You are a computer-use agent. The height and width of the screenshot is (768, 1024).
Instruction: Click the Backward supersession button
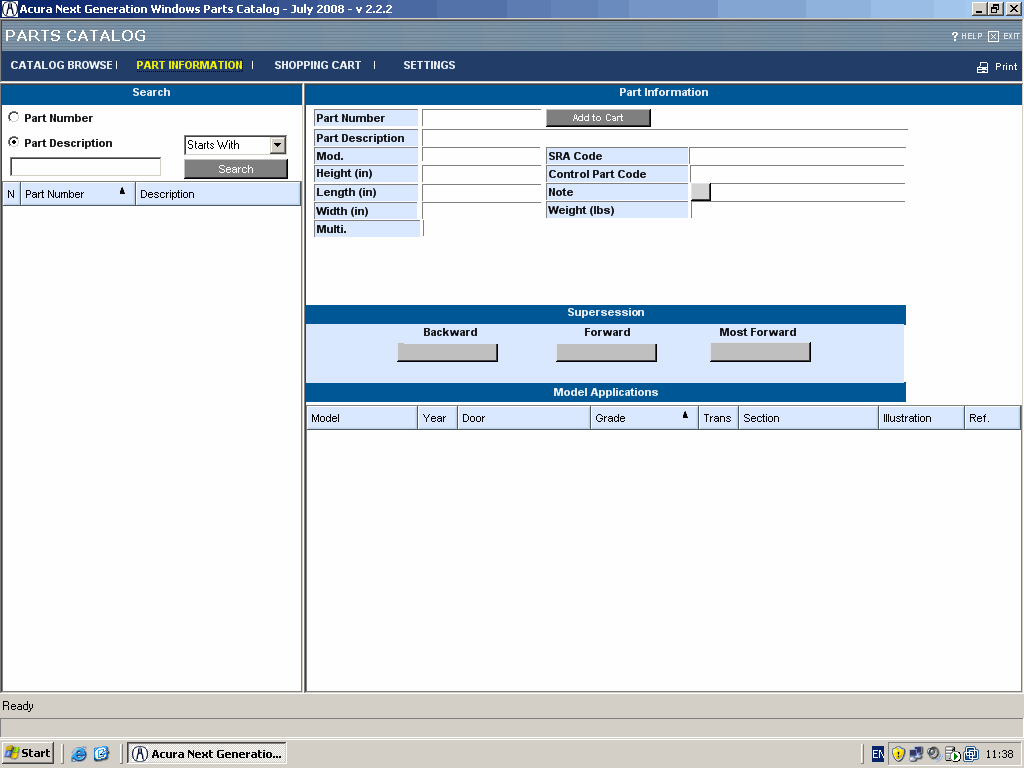(x=447, y=352)
